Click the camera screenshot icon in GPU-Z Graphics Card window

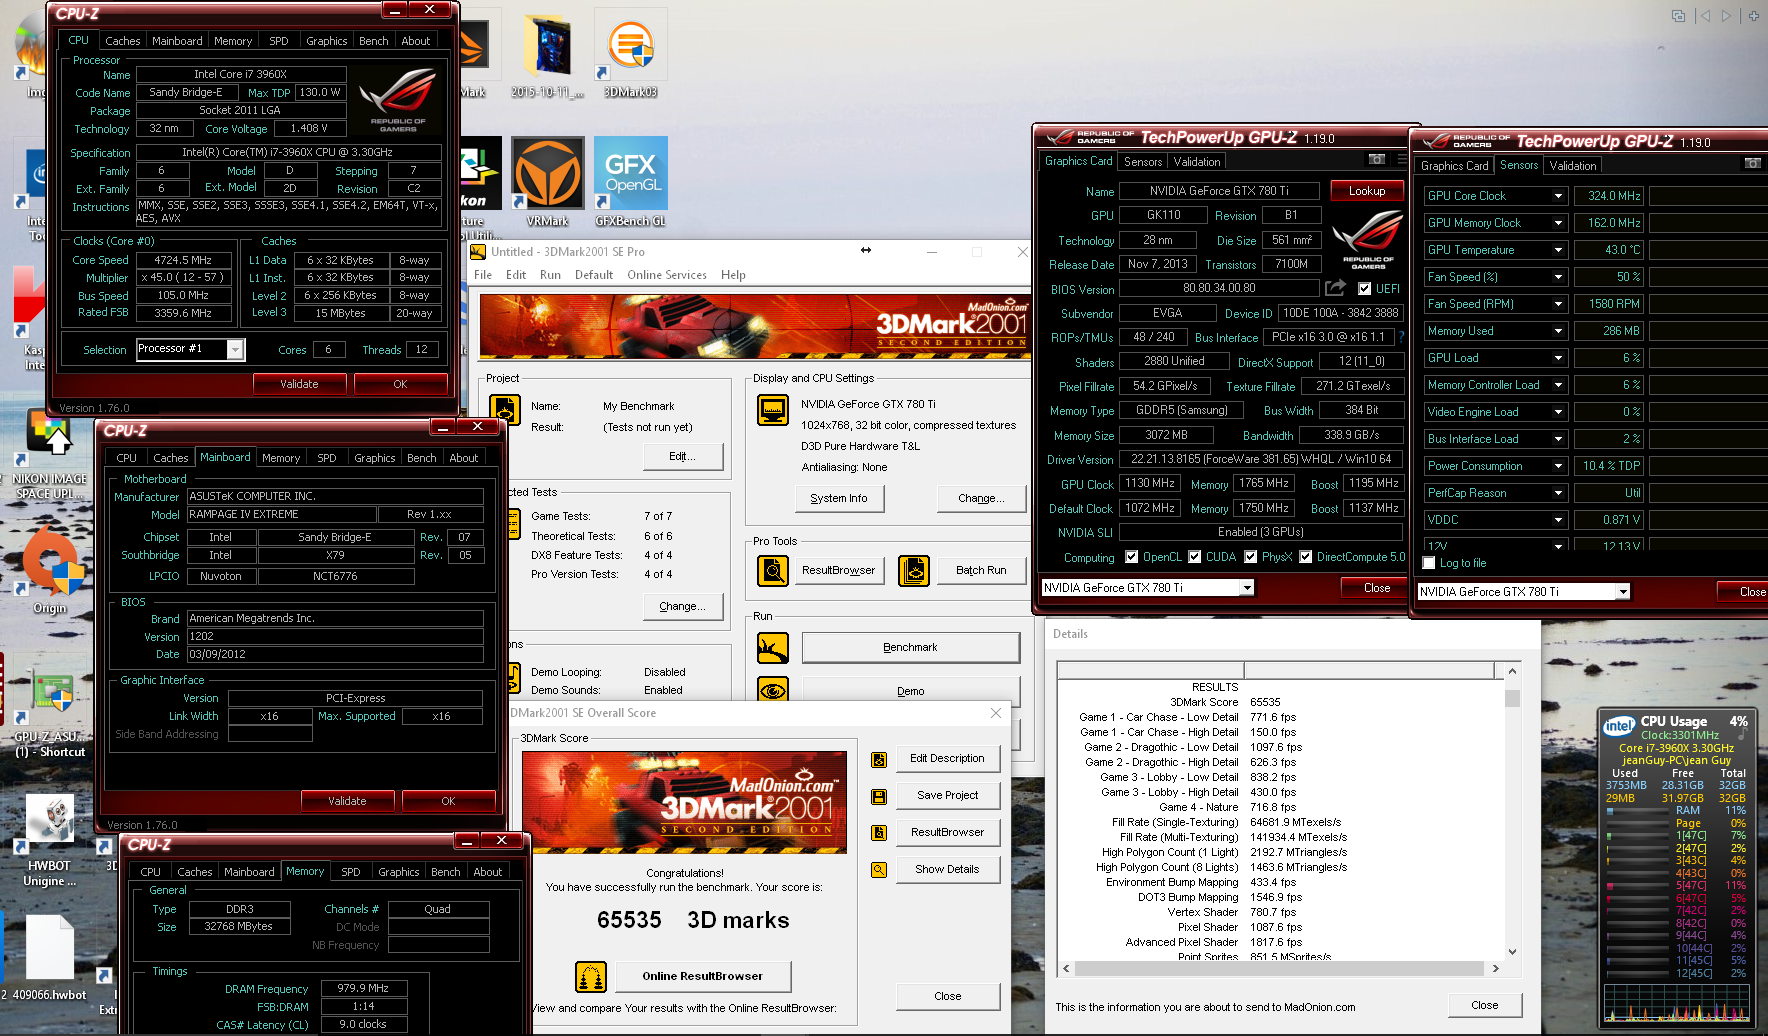click(x=1377, y=160)
